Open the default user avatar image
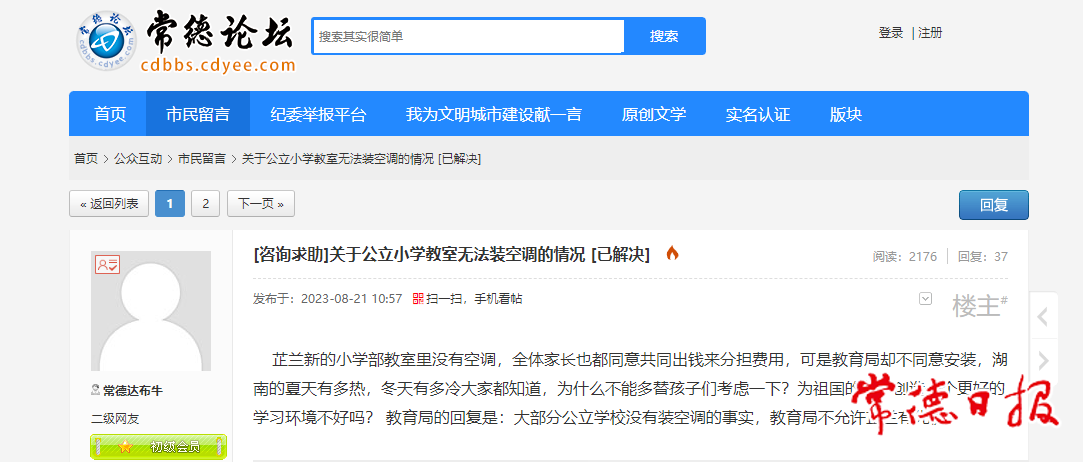 click(151, 311)
